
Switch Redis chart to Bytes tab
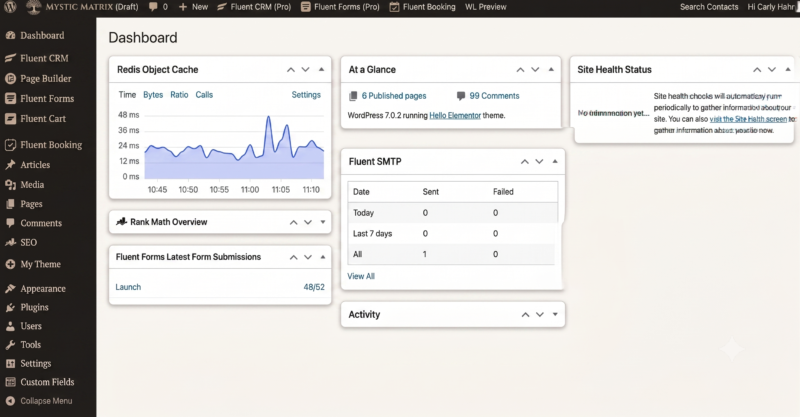153,94
